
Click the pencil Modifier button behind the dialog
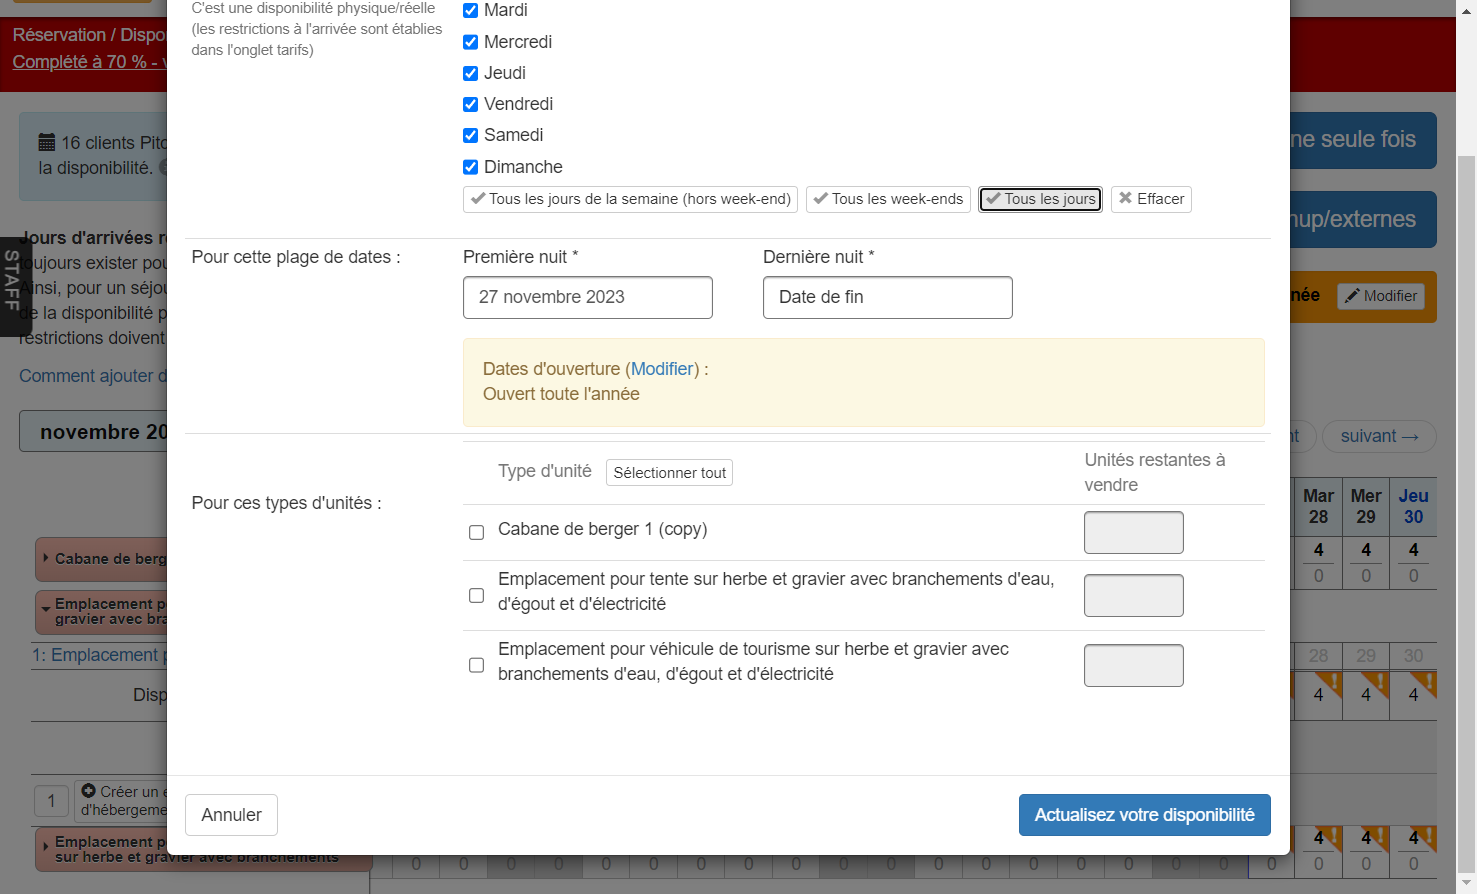pyautogui.click(x=1381, y=296)
